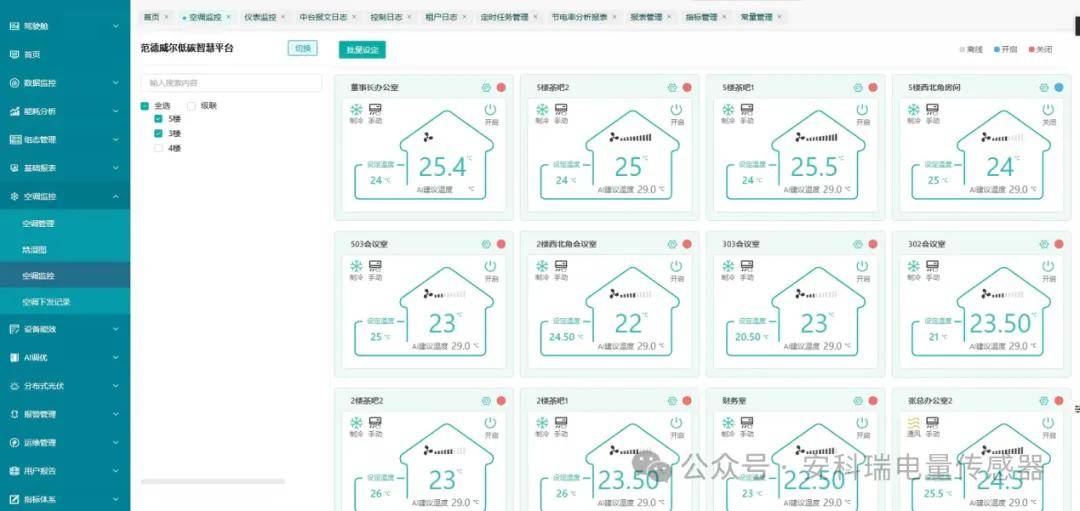Open 热湿图 in the sidebar submenu

(34, 250)
